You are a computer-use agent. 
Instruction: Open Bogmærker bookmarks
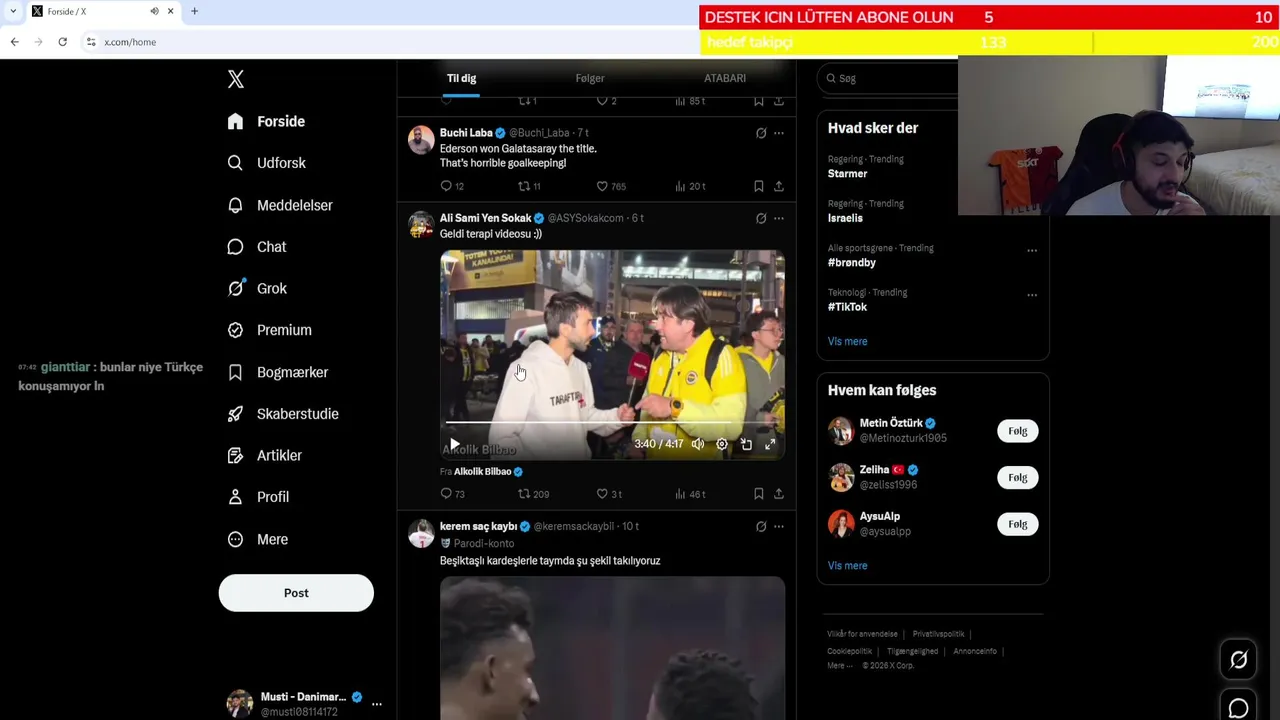pos(277,372)
